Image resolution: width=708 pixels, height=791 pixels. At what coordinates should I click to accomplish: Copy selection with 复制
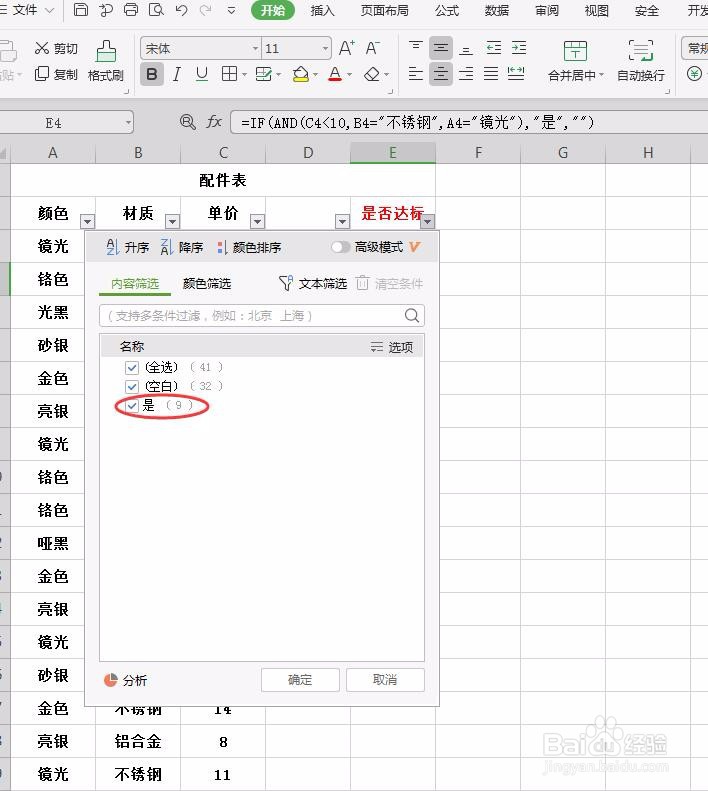click(x=57, y=74)
